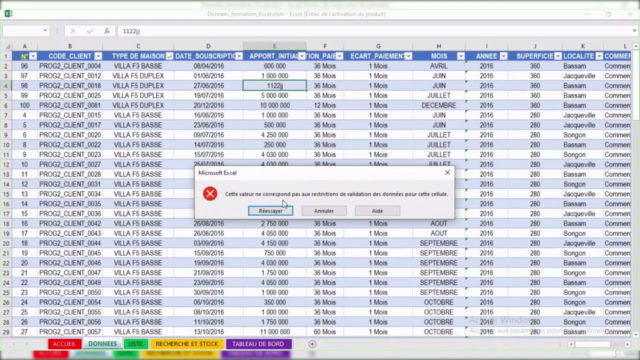
Task: Select row 4 header
Action: point(6,86)
